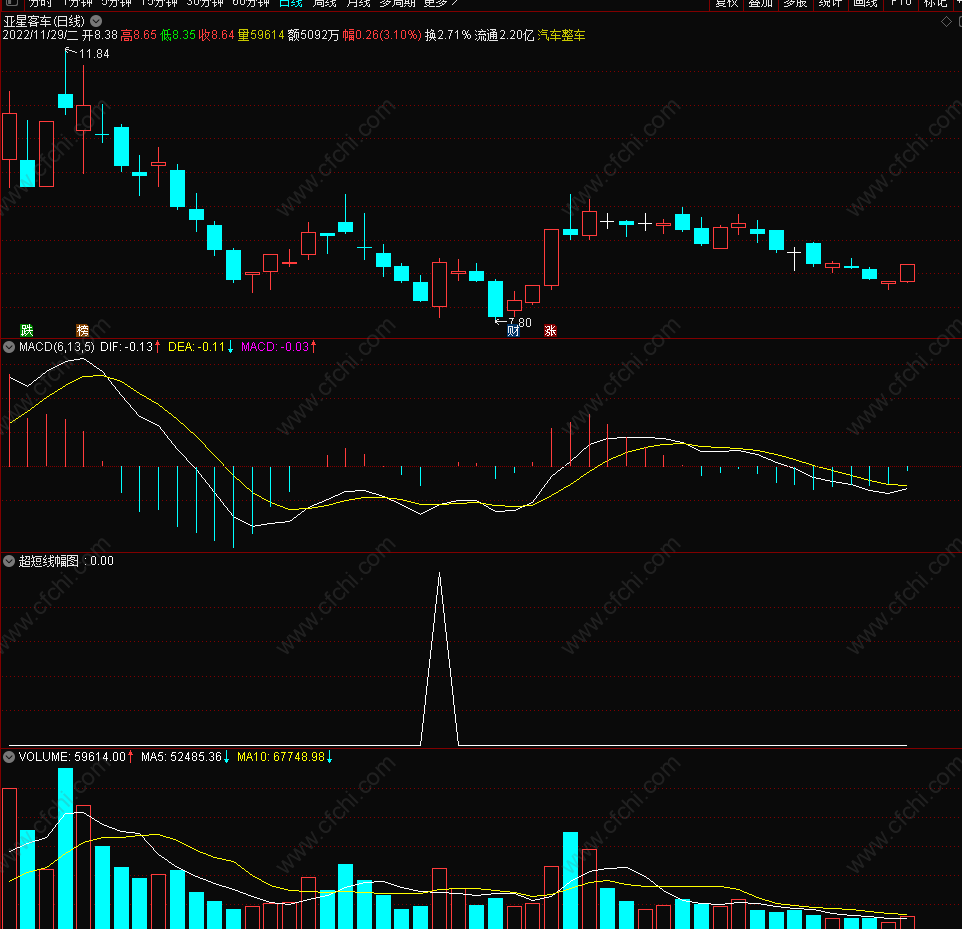Click the F10 toolbar button
Image resolution: width=962 pixels, height=929 pixels.
coord(901,3)
